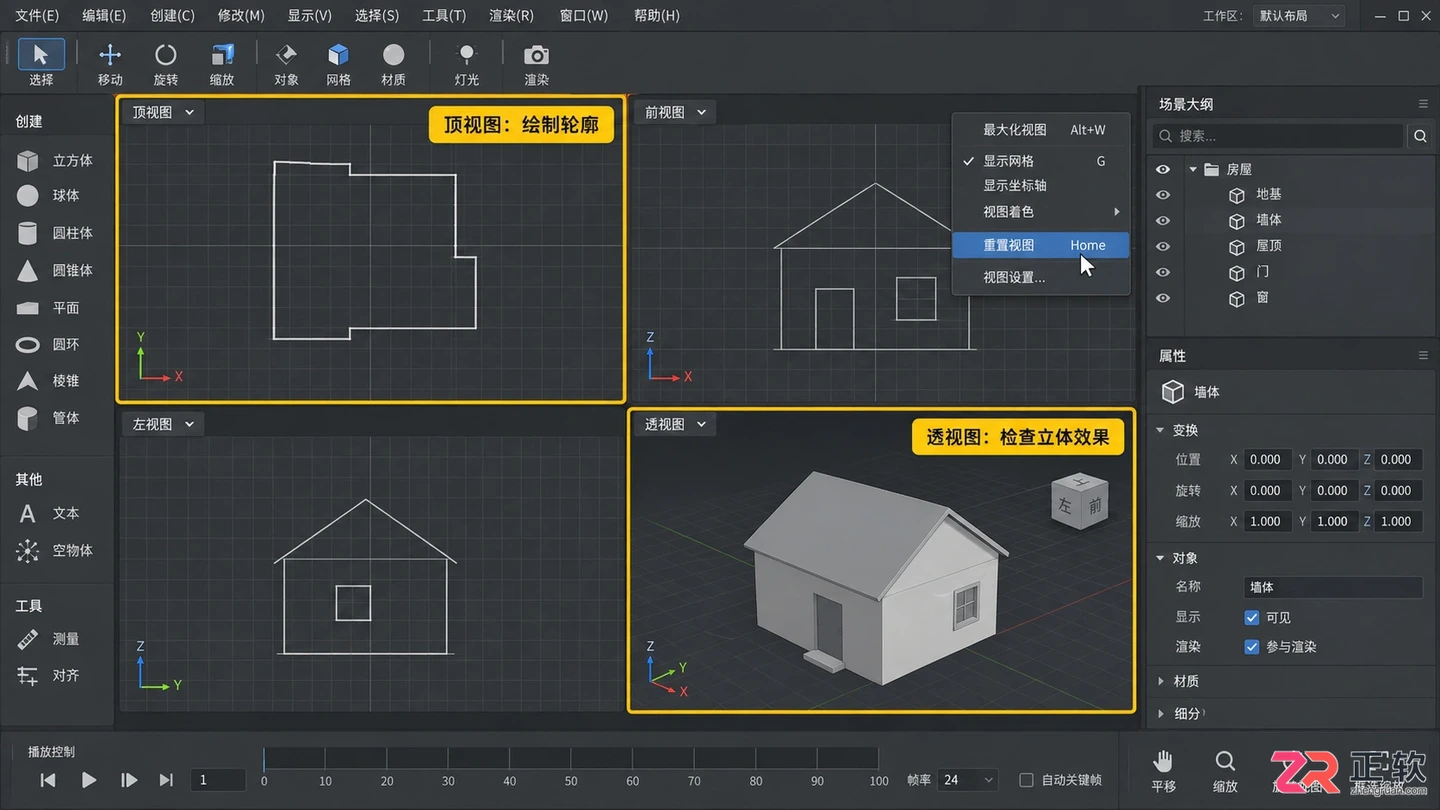The image size is (1440, 810).
Task: Open the 渲染(R) menu
Action: [x=511, y=16]
